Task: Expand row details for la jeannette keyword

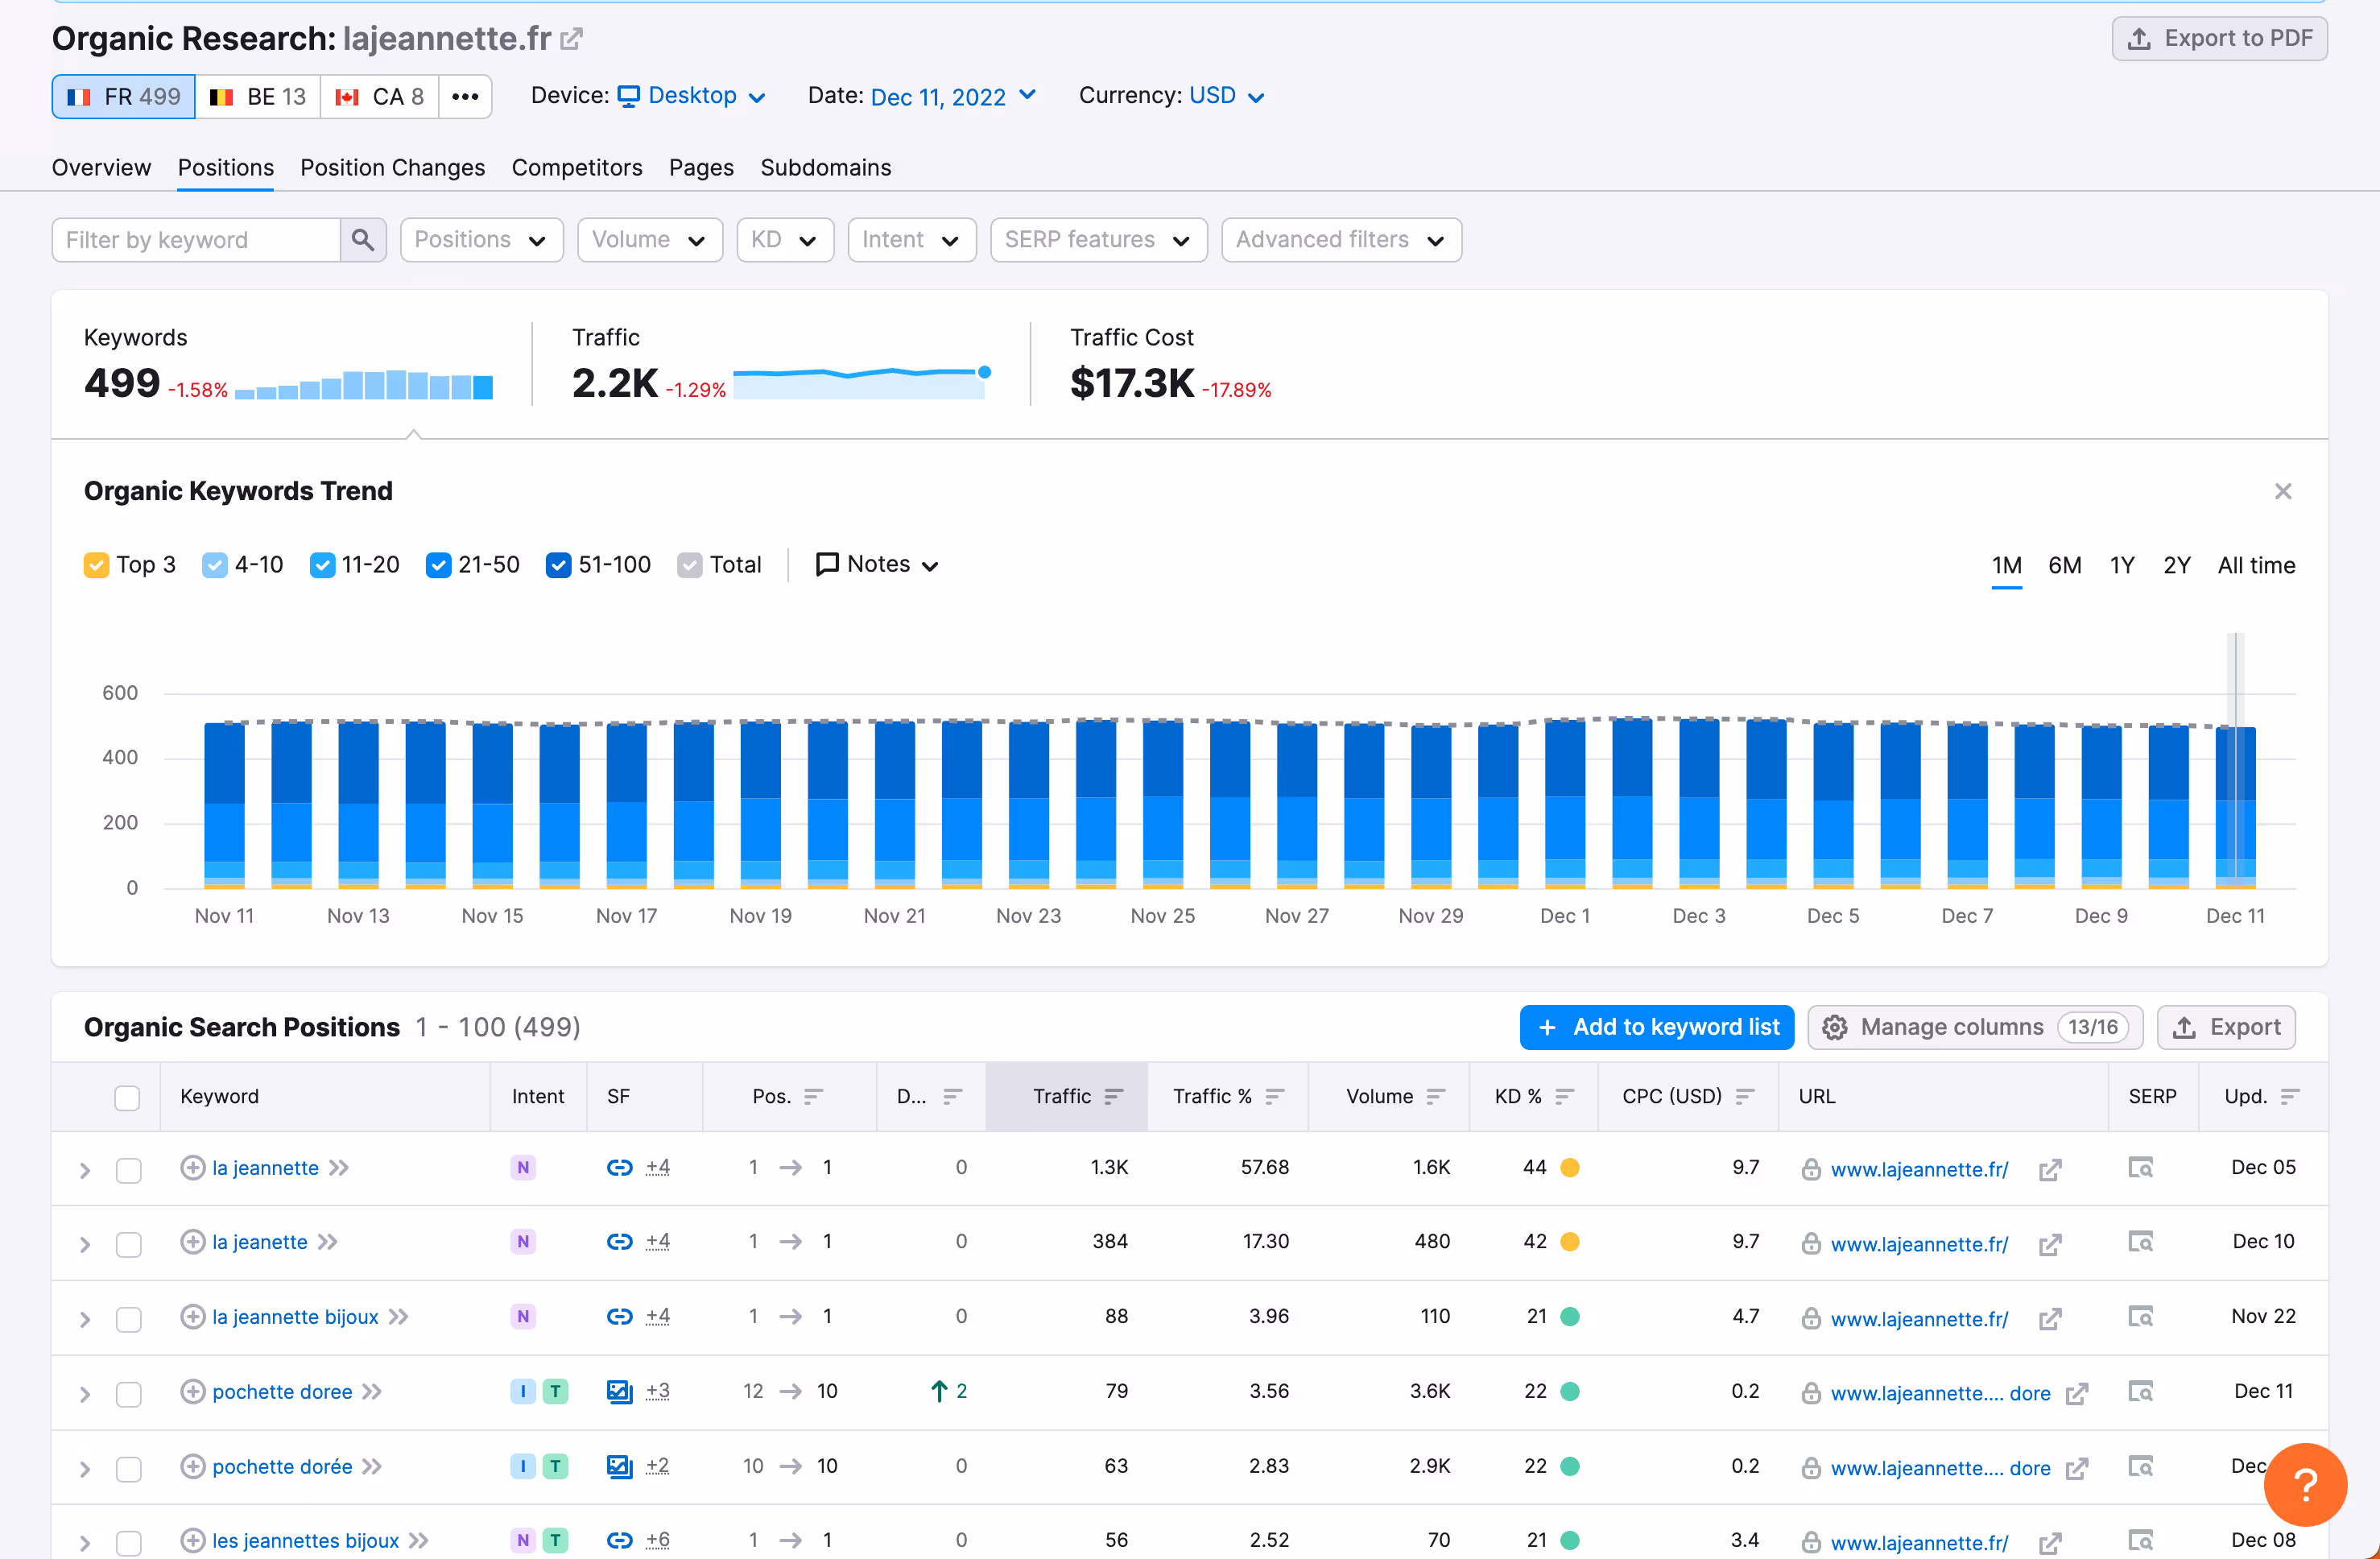Action: [x=85, y=1169]
